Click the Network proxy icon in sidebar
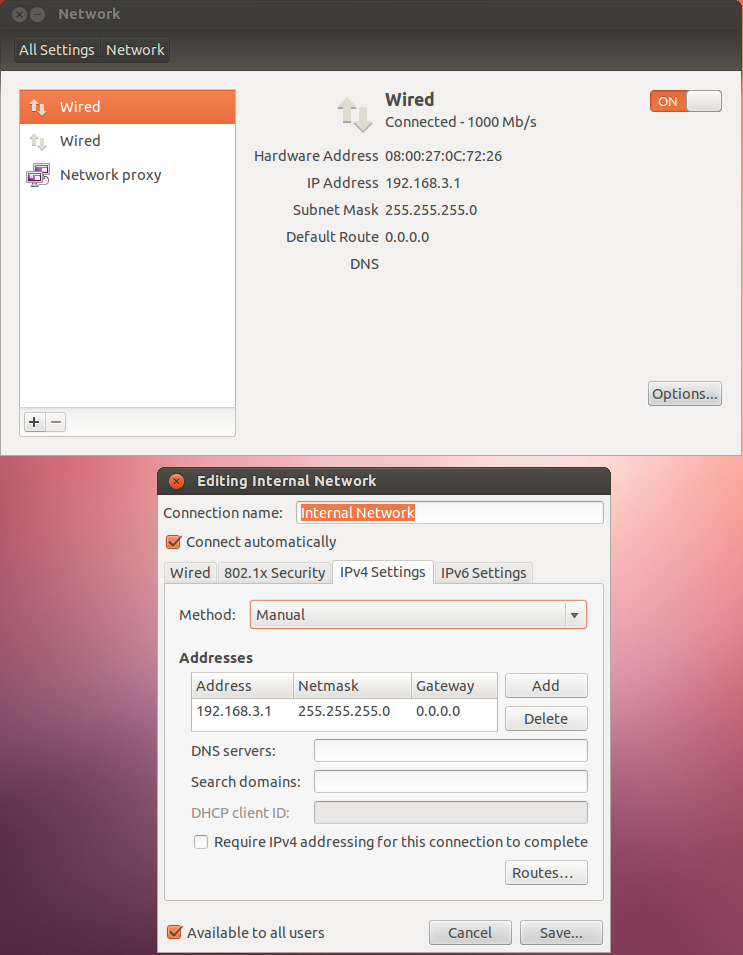The image size is (743, 955). (x=39, y=175)
